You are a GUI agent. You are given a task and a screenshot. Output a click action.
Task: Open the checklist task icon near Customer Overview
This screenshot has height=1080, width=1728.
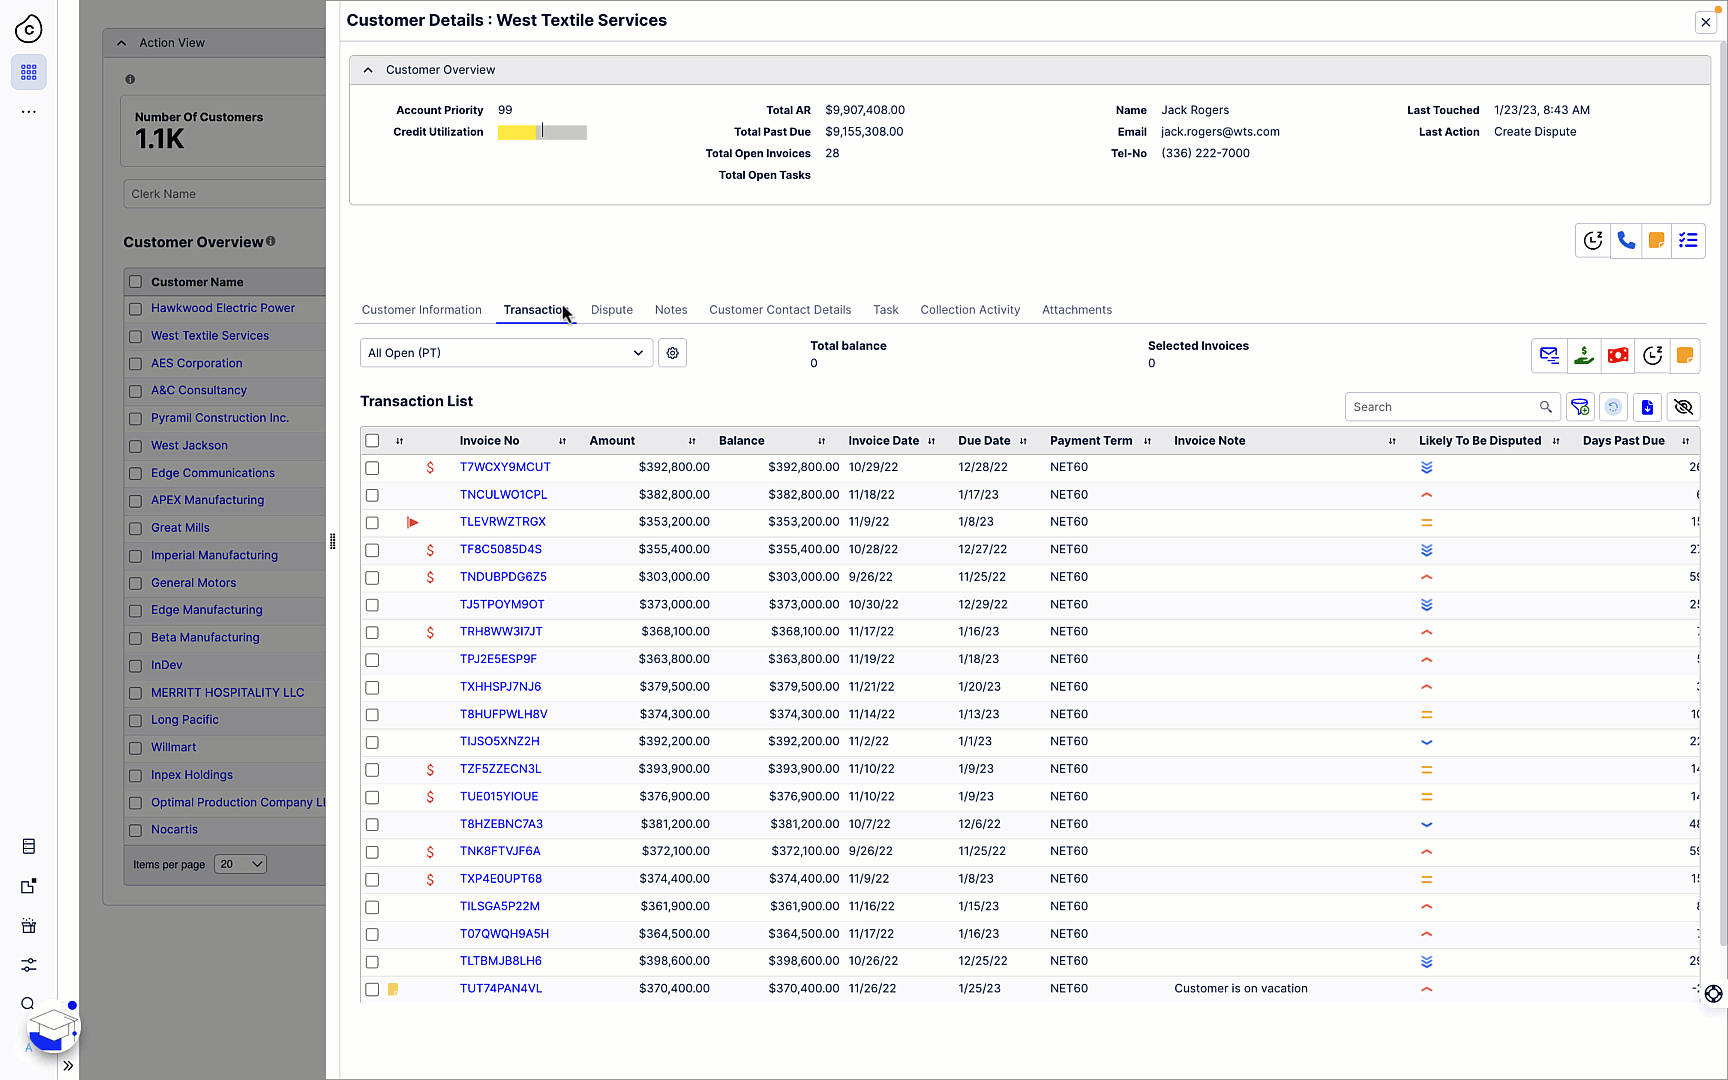tap(1688, 240)
